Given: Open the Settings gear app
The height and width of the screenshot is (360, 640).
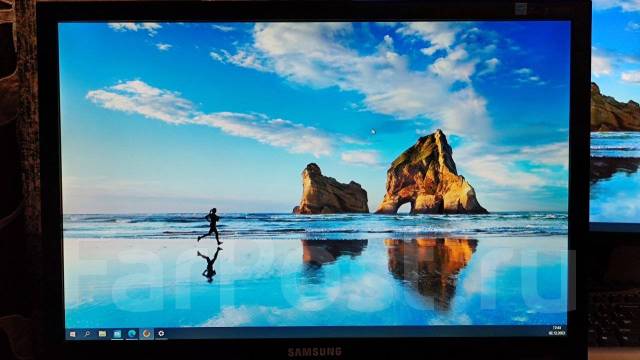Looking at the screenshot, I should pyautogui.click(x=161, y=333).
